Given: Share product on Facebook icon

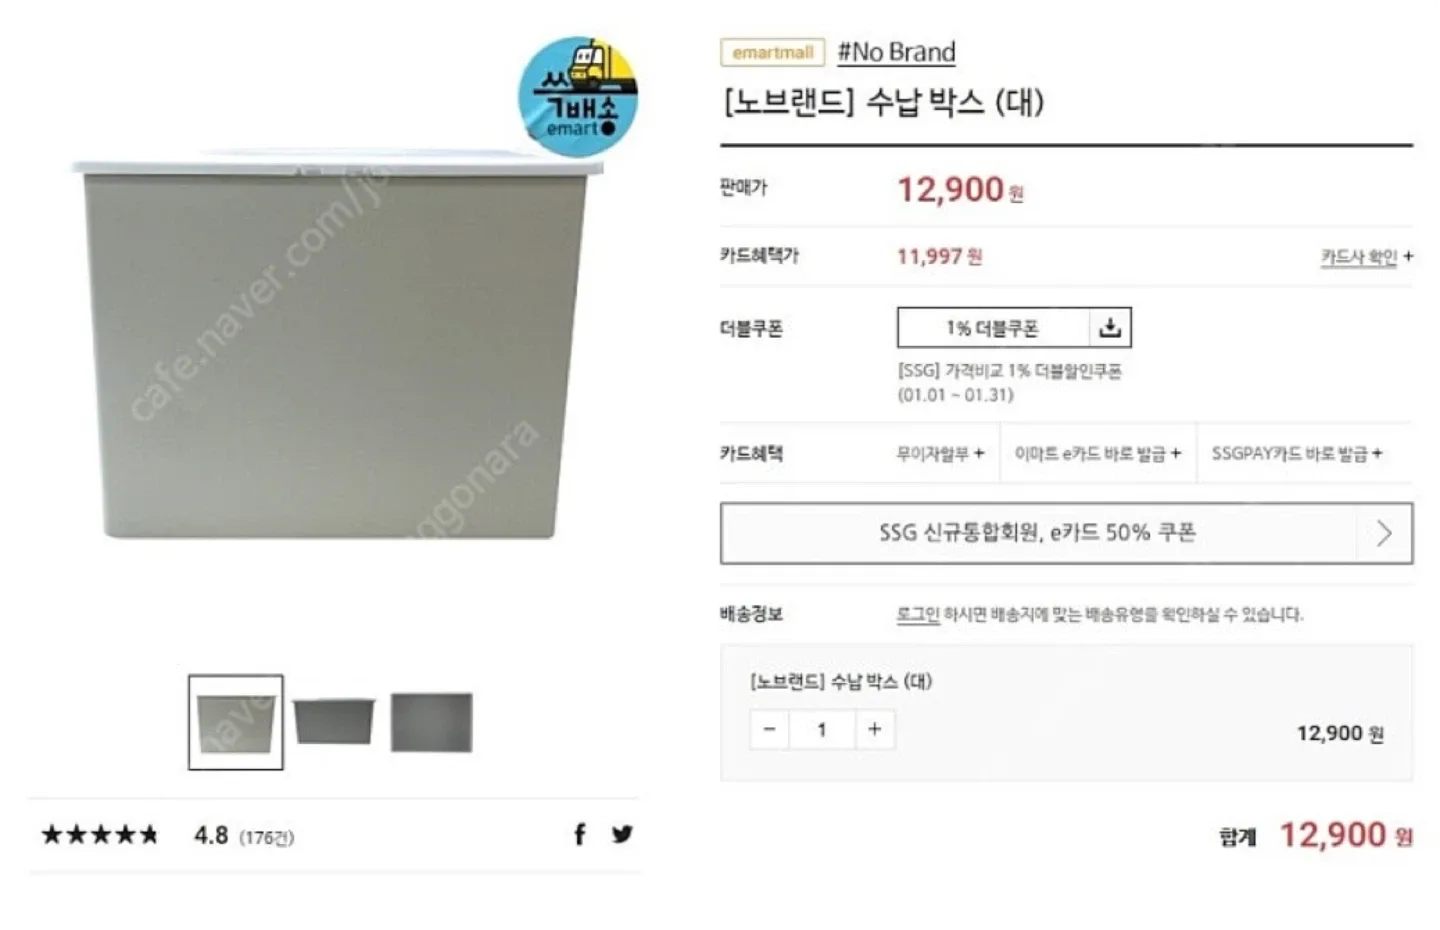Looking at the screenshot, I should [x=580, y=834].
